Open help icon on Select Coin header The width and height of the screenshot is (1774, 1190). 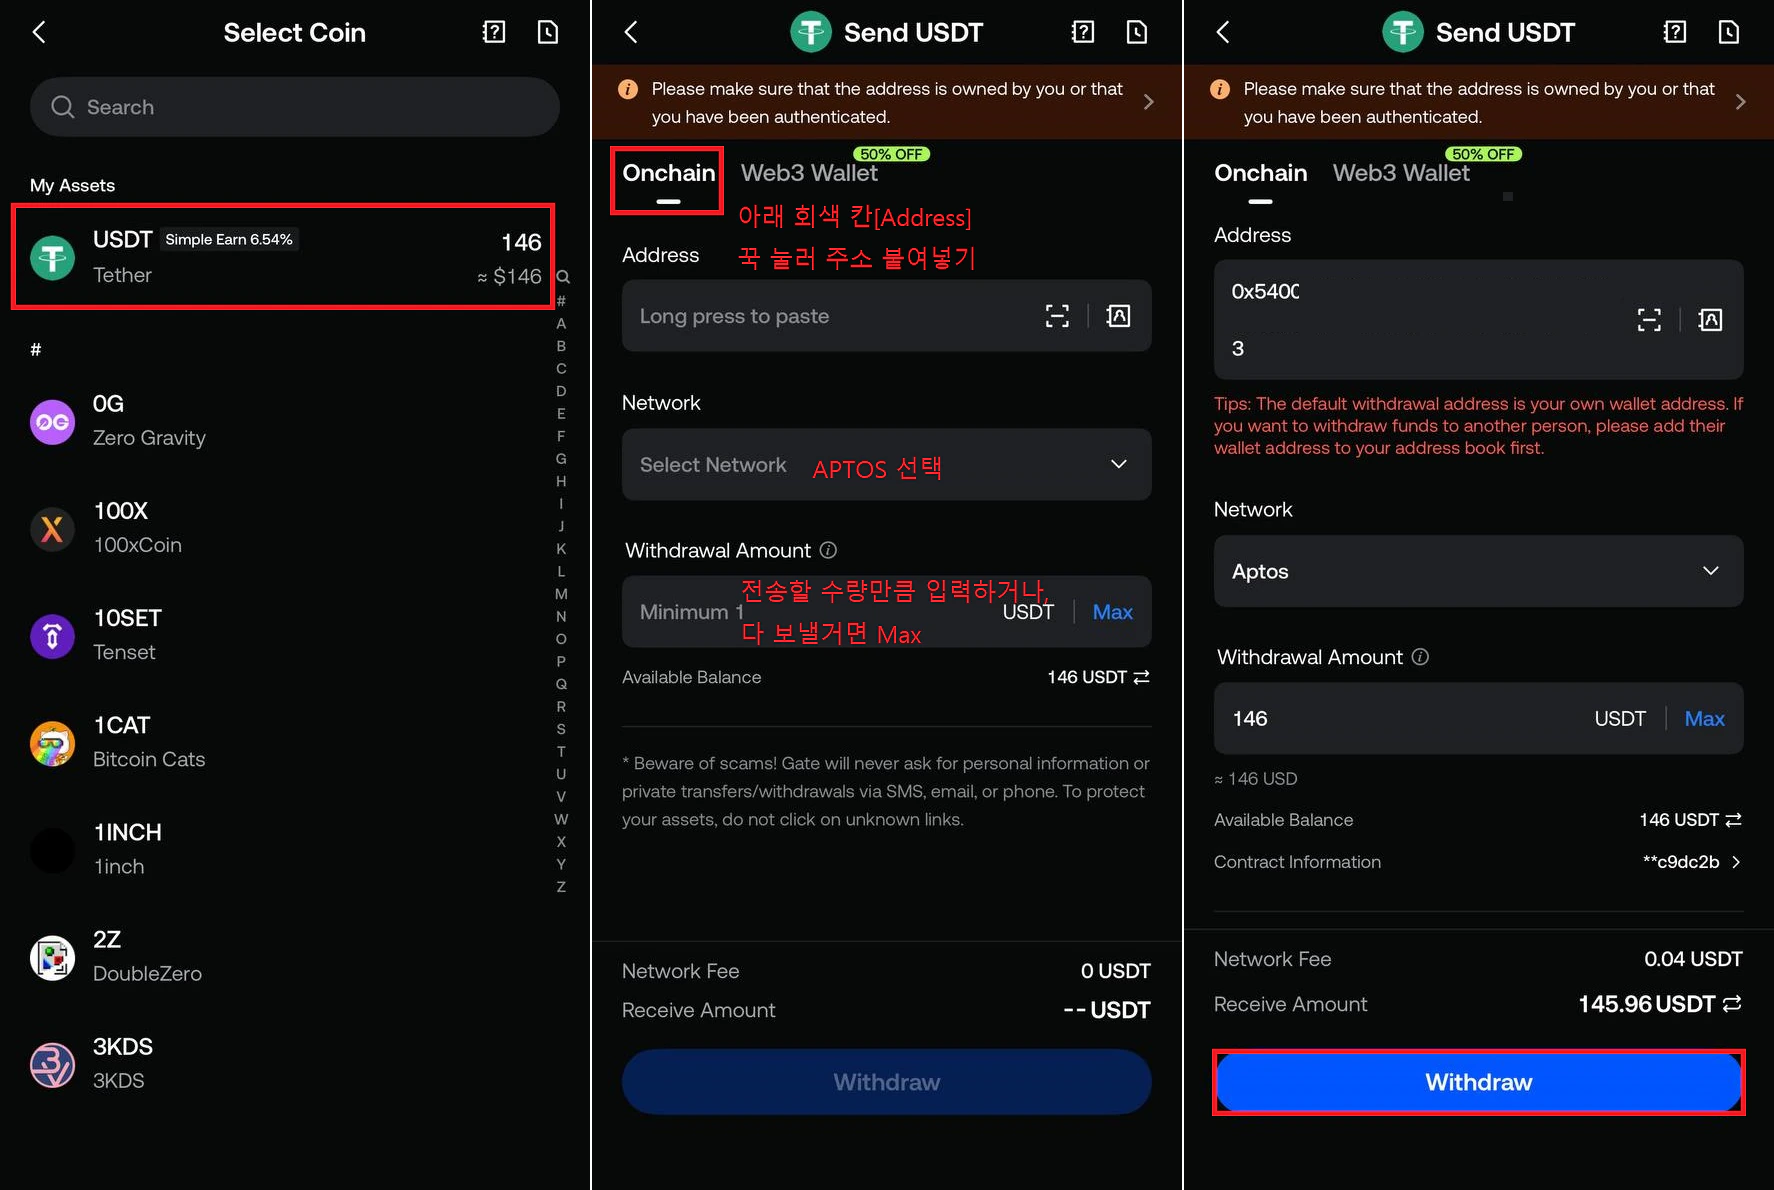point(494,32)
